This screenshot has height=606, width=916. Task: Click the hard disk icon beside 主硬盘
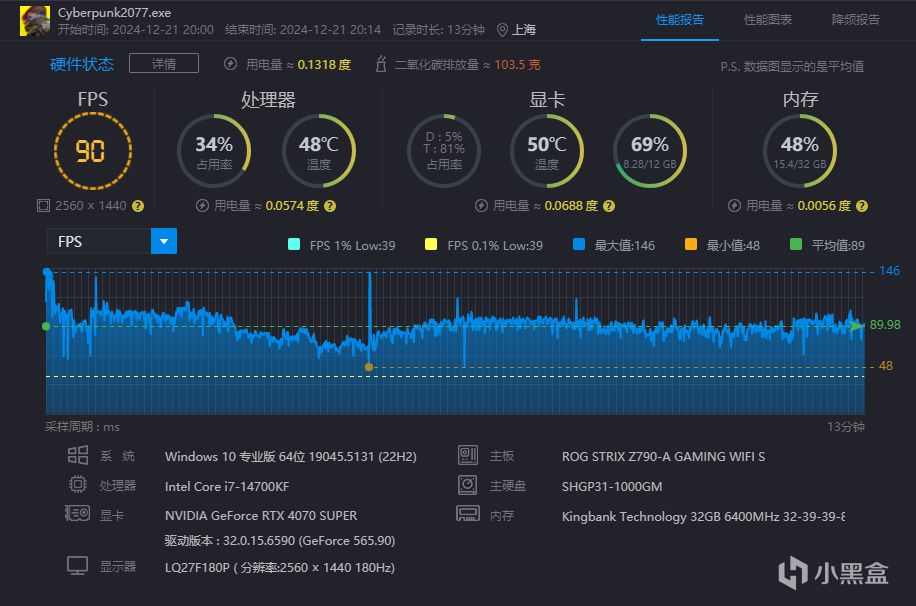coord(467,484)
